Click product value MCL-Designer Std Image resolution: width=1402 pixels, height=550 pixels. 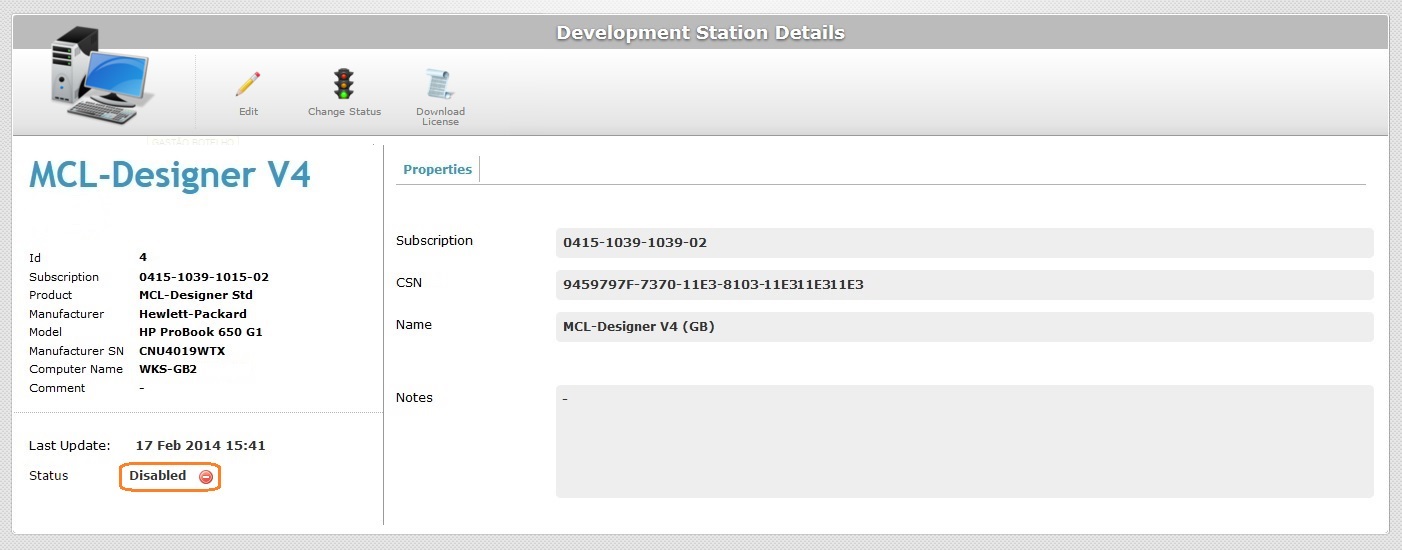click(x=196, y=295)
